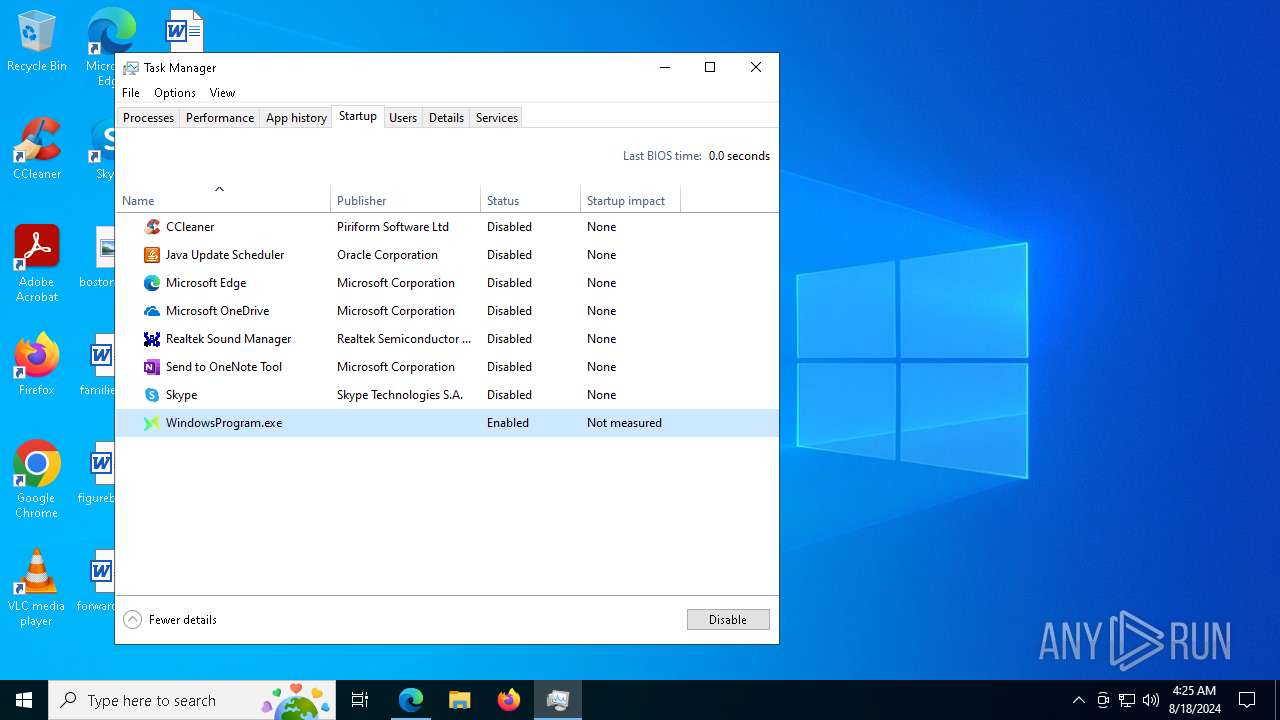
Task: Sort by the Publisher column header
Action: tap(405, 199)
